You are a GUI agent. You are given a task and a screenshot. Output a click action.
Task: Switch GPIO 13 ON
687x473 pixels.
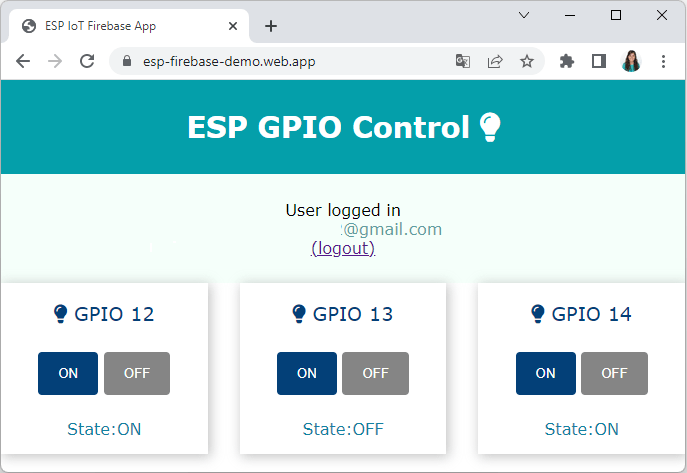point(307,373)
